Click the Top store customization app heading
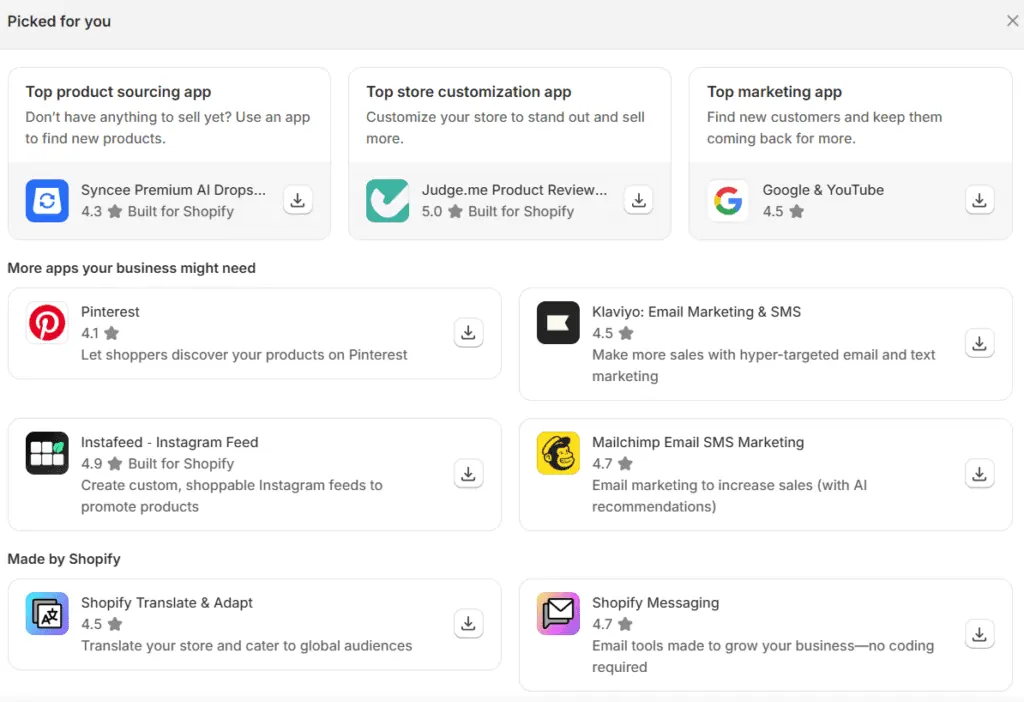Screen dimensions: 1024x702 click(468, 92)
